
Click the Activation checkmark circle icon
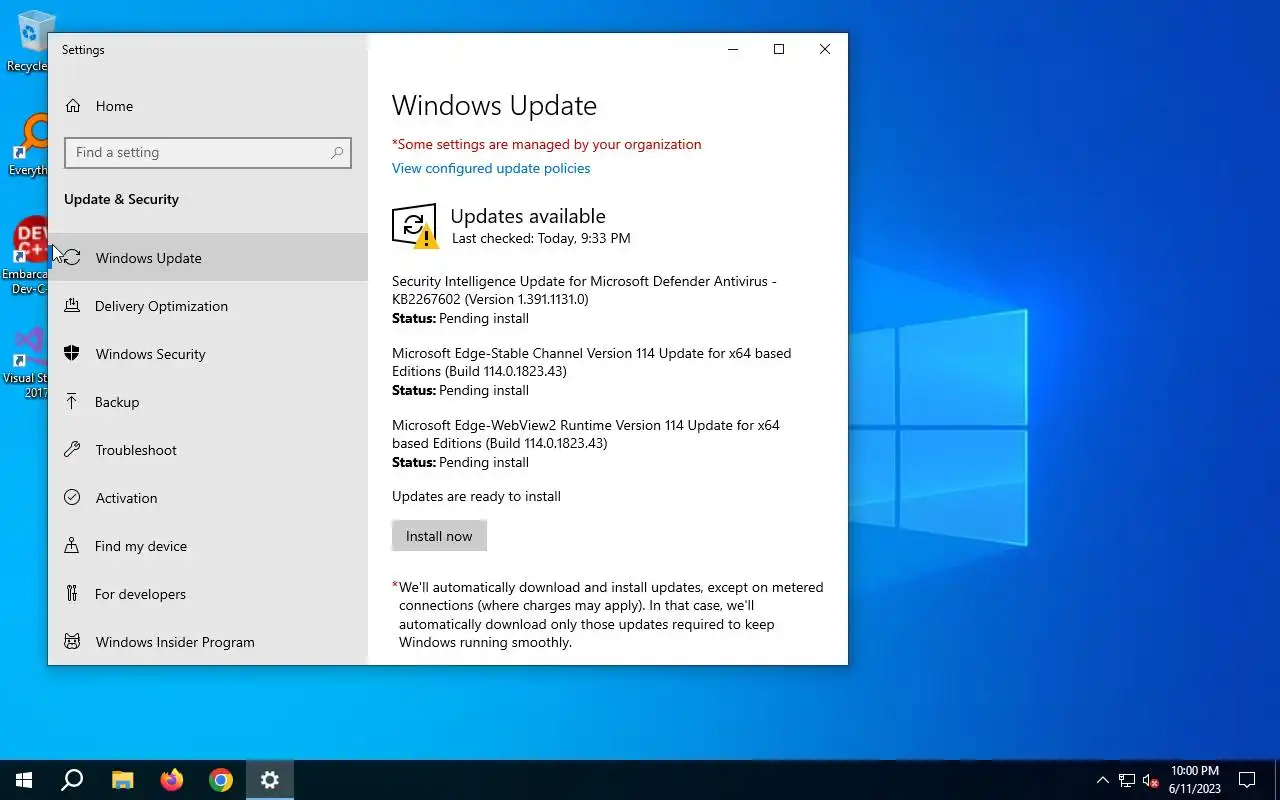(x=72, y=498)
